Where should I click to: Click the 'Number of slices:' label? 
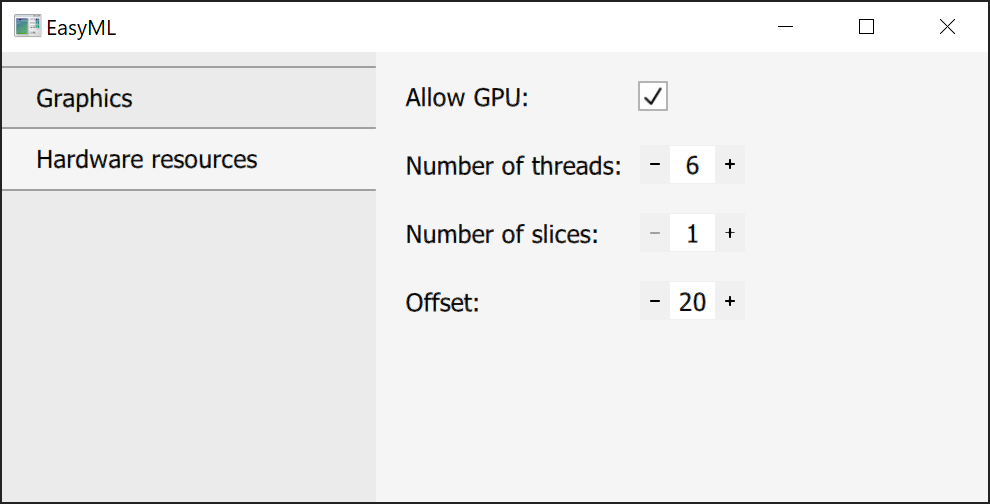pyautogui.click(x=502, y=234)
